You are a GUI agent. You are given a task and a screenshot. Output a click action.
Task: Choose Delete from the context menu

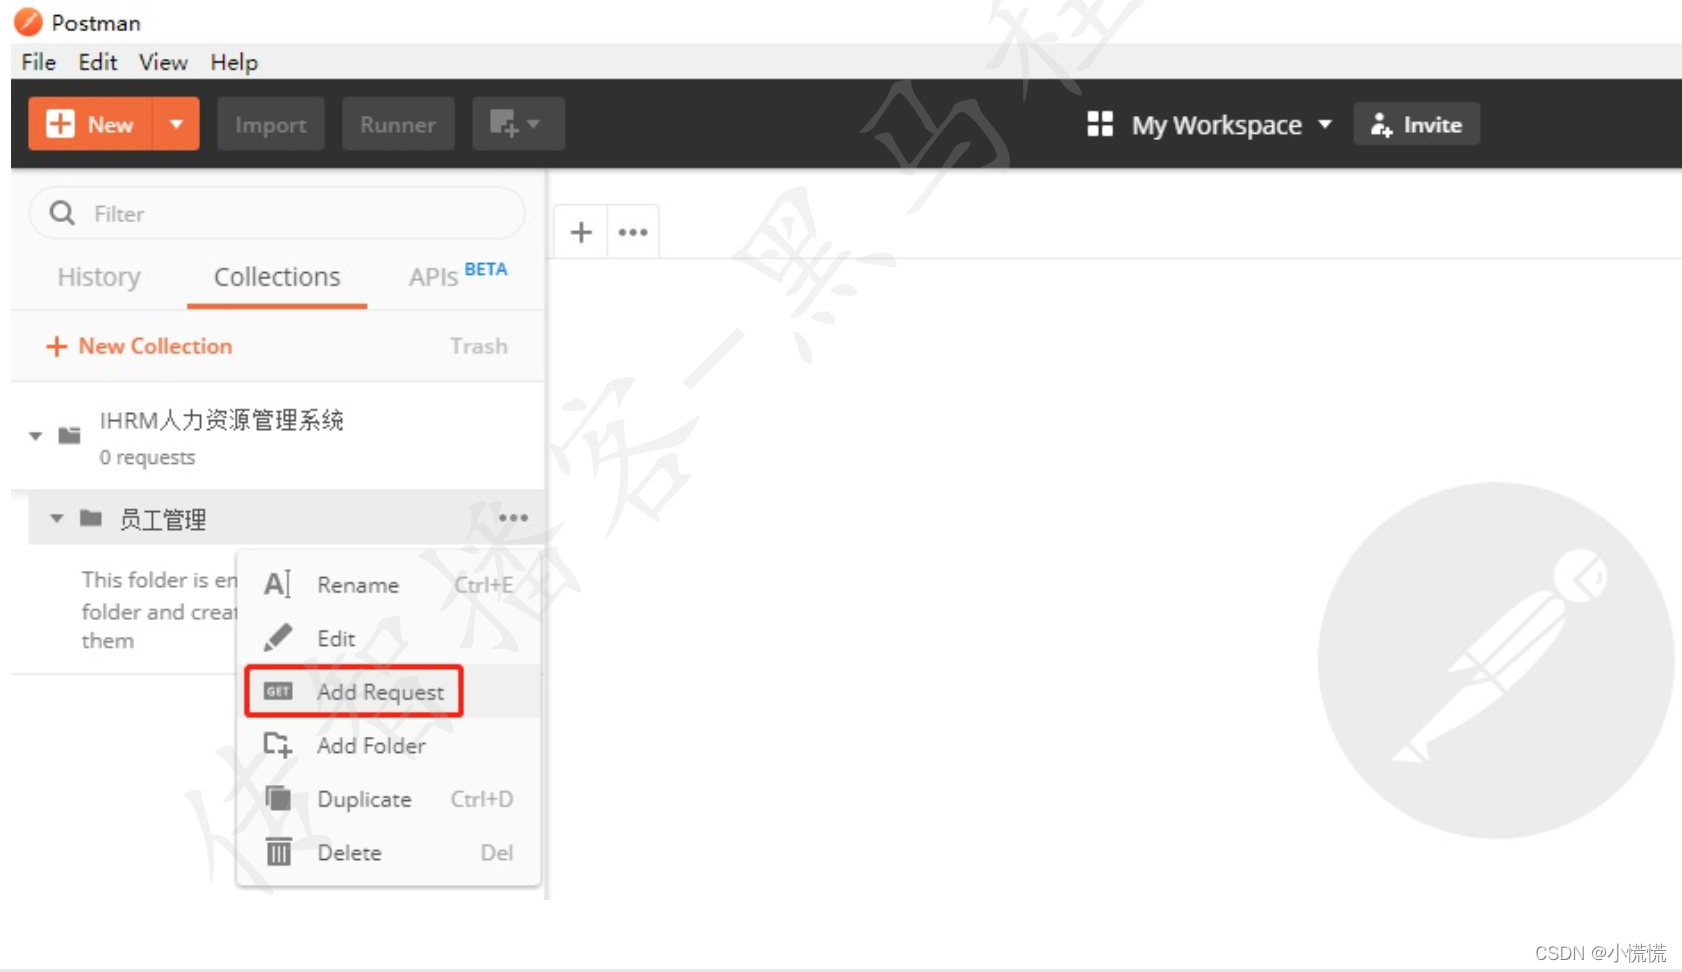point(388,853)
